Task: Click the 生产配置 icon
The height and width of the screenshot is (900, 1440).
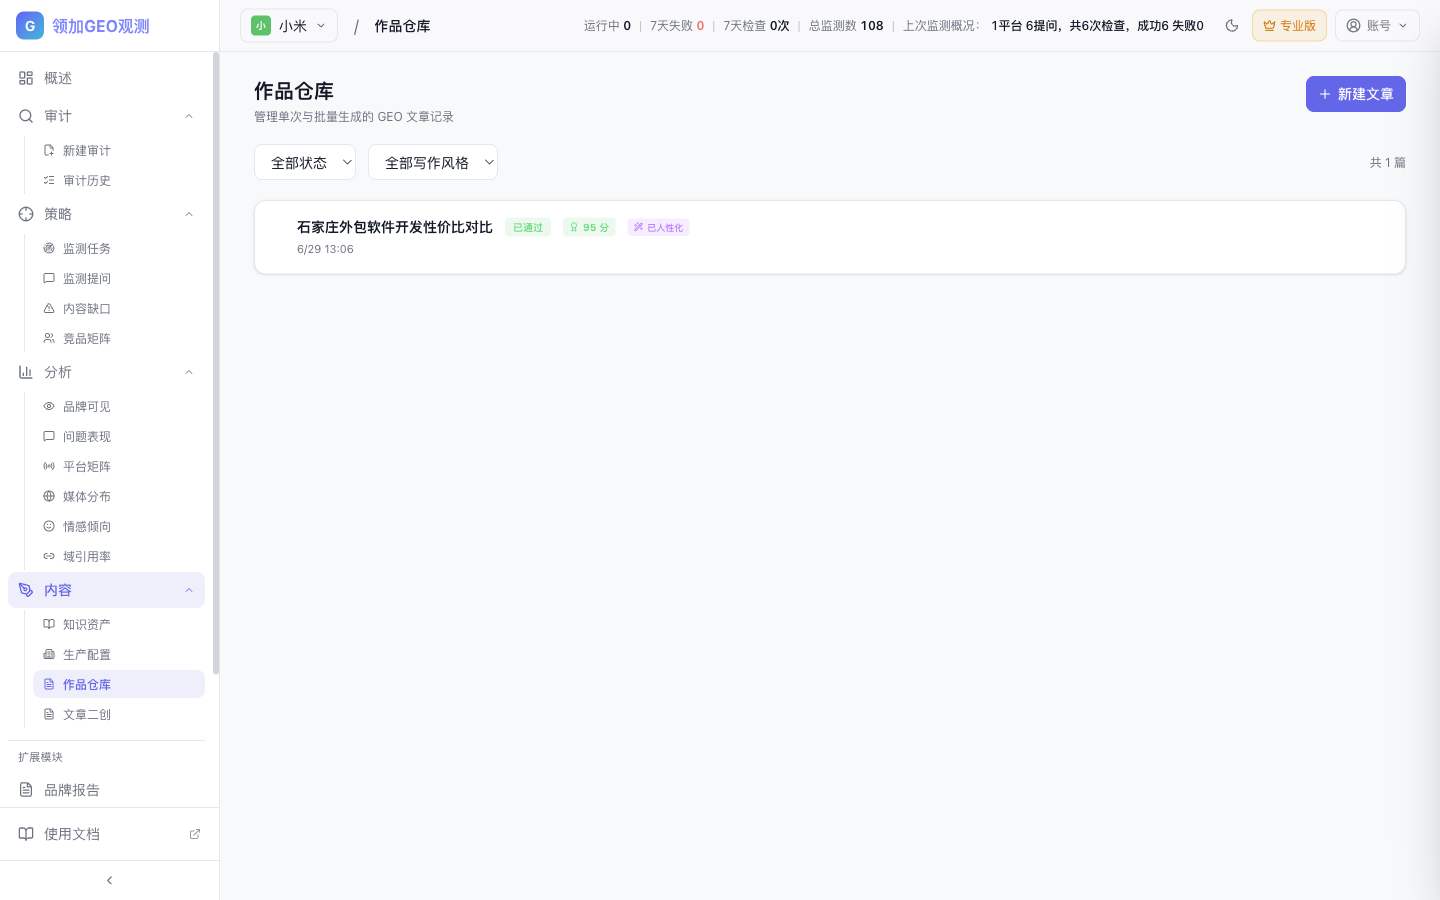Action: click(x=49, y=654)
